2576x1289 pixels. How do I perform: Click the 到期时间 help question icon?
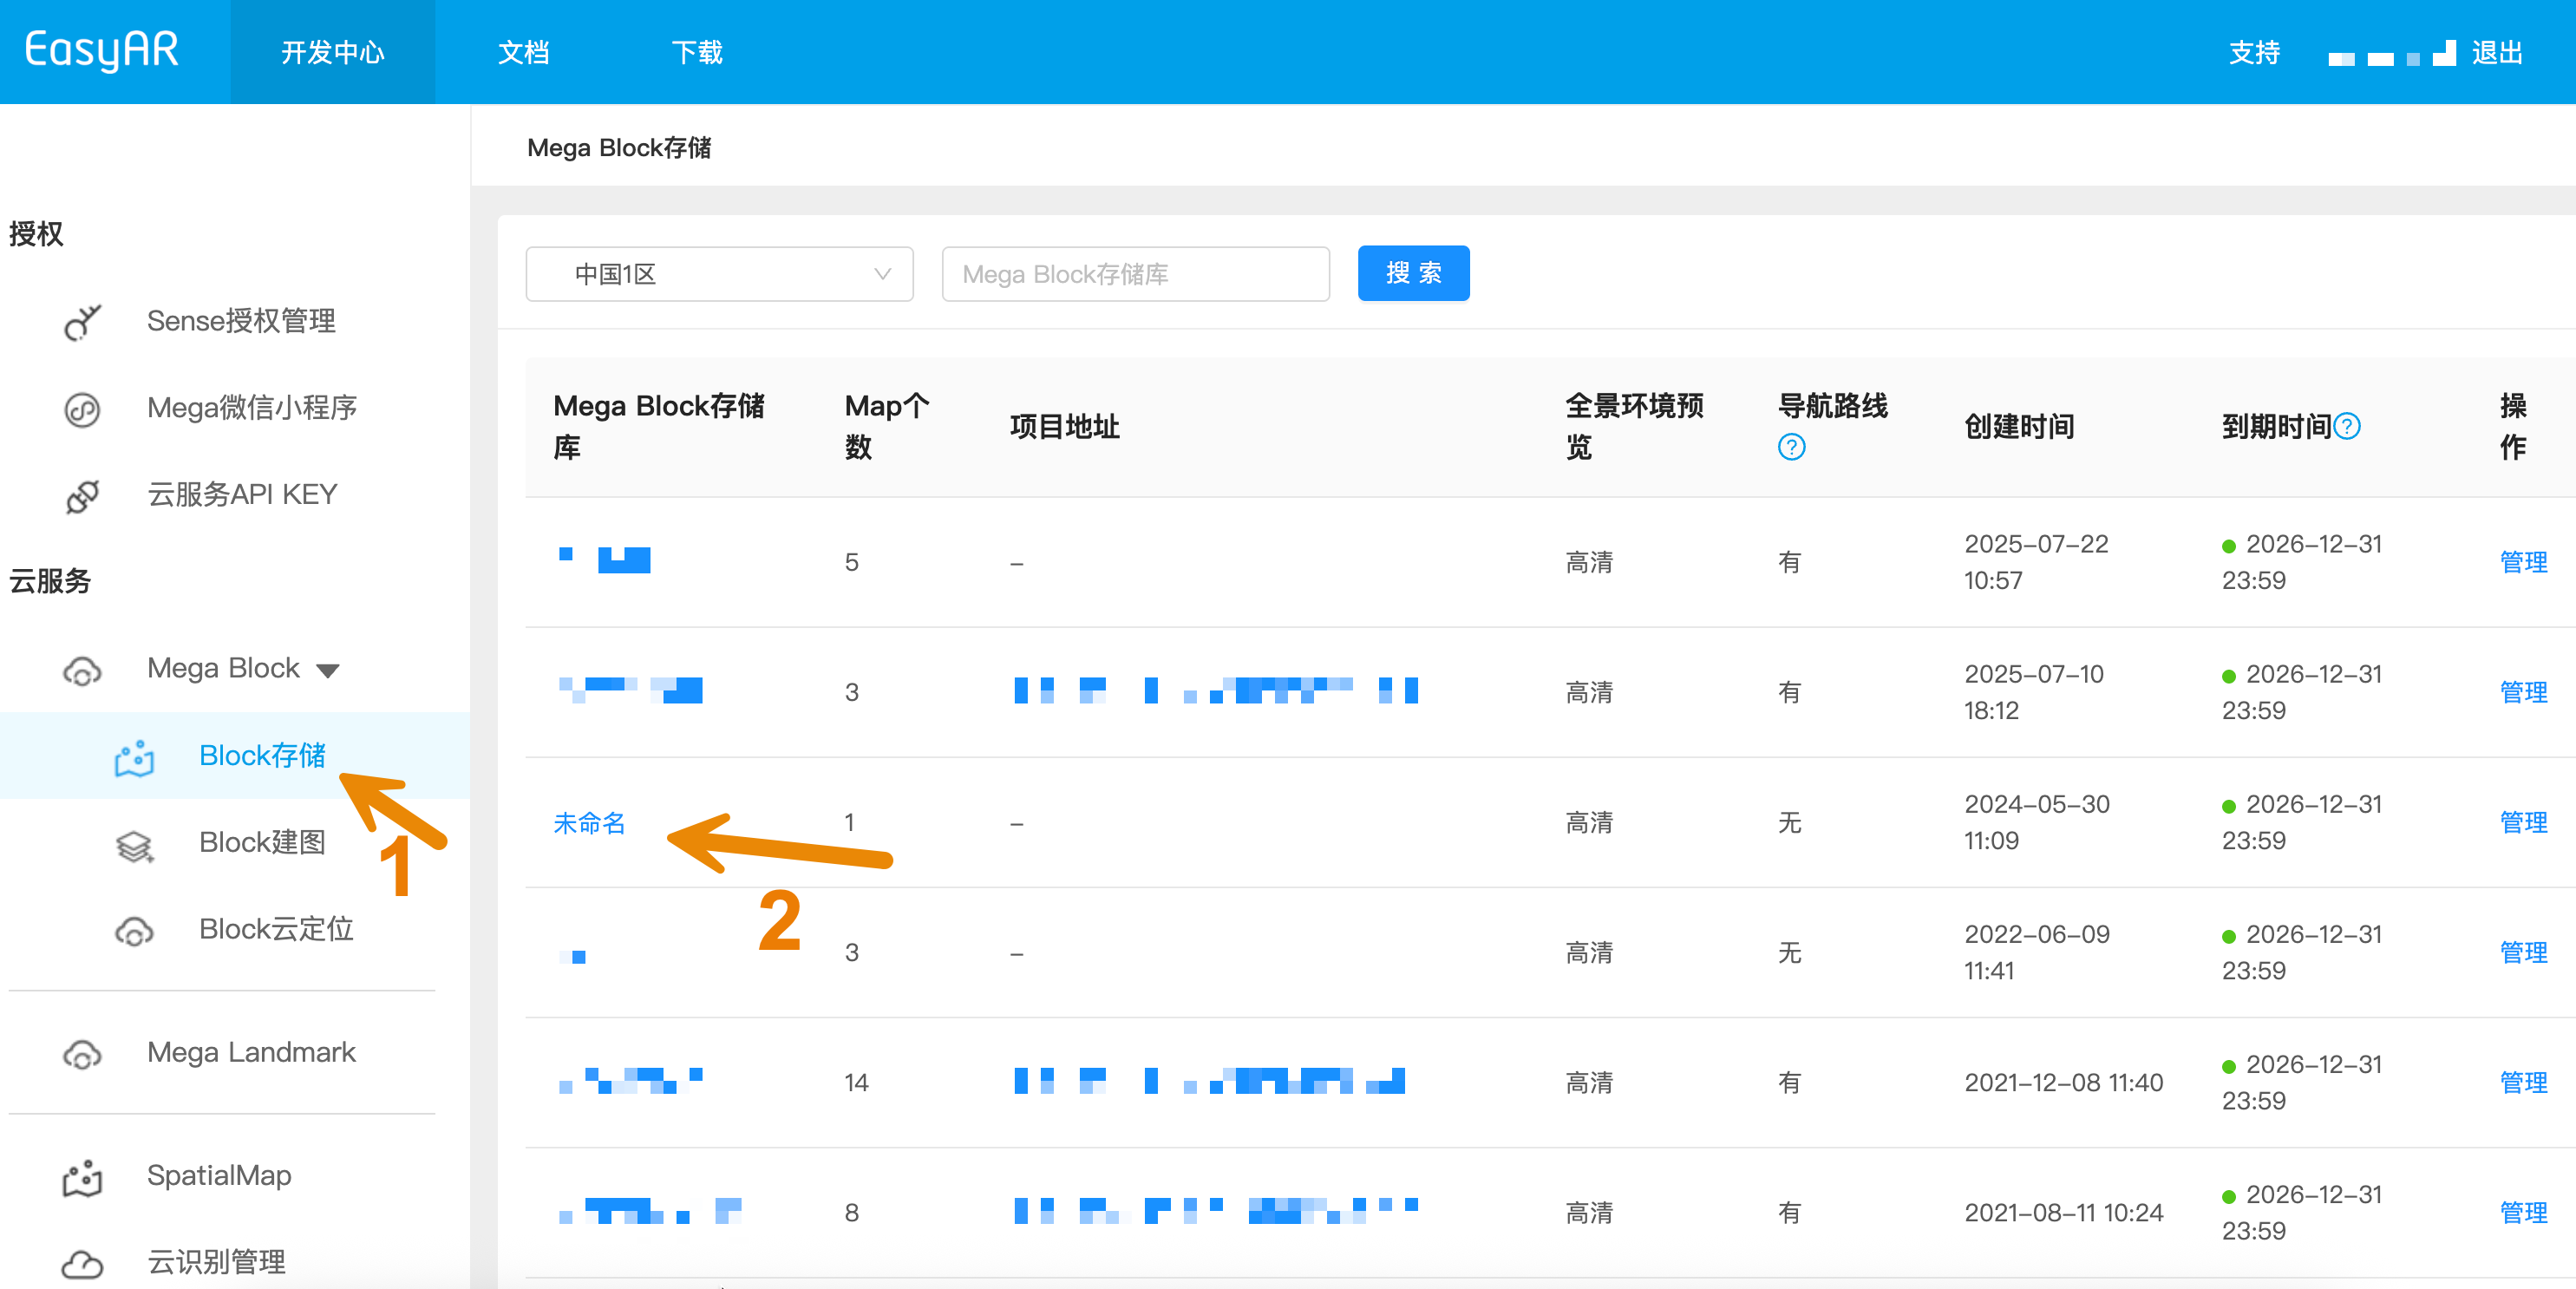pyautogui.click(x=2347, y=427)
